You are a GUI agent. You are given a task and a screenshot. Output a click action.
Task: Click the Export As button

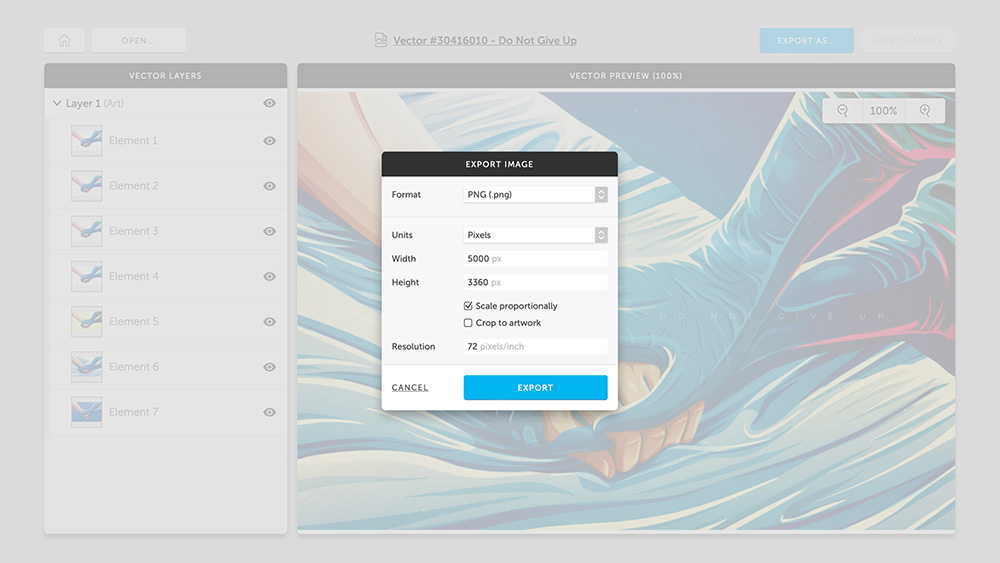coord(806,40)
